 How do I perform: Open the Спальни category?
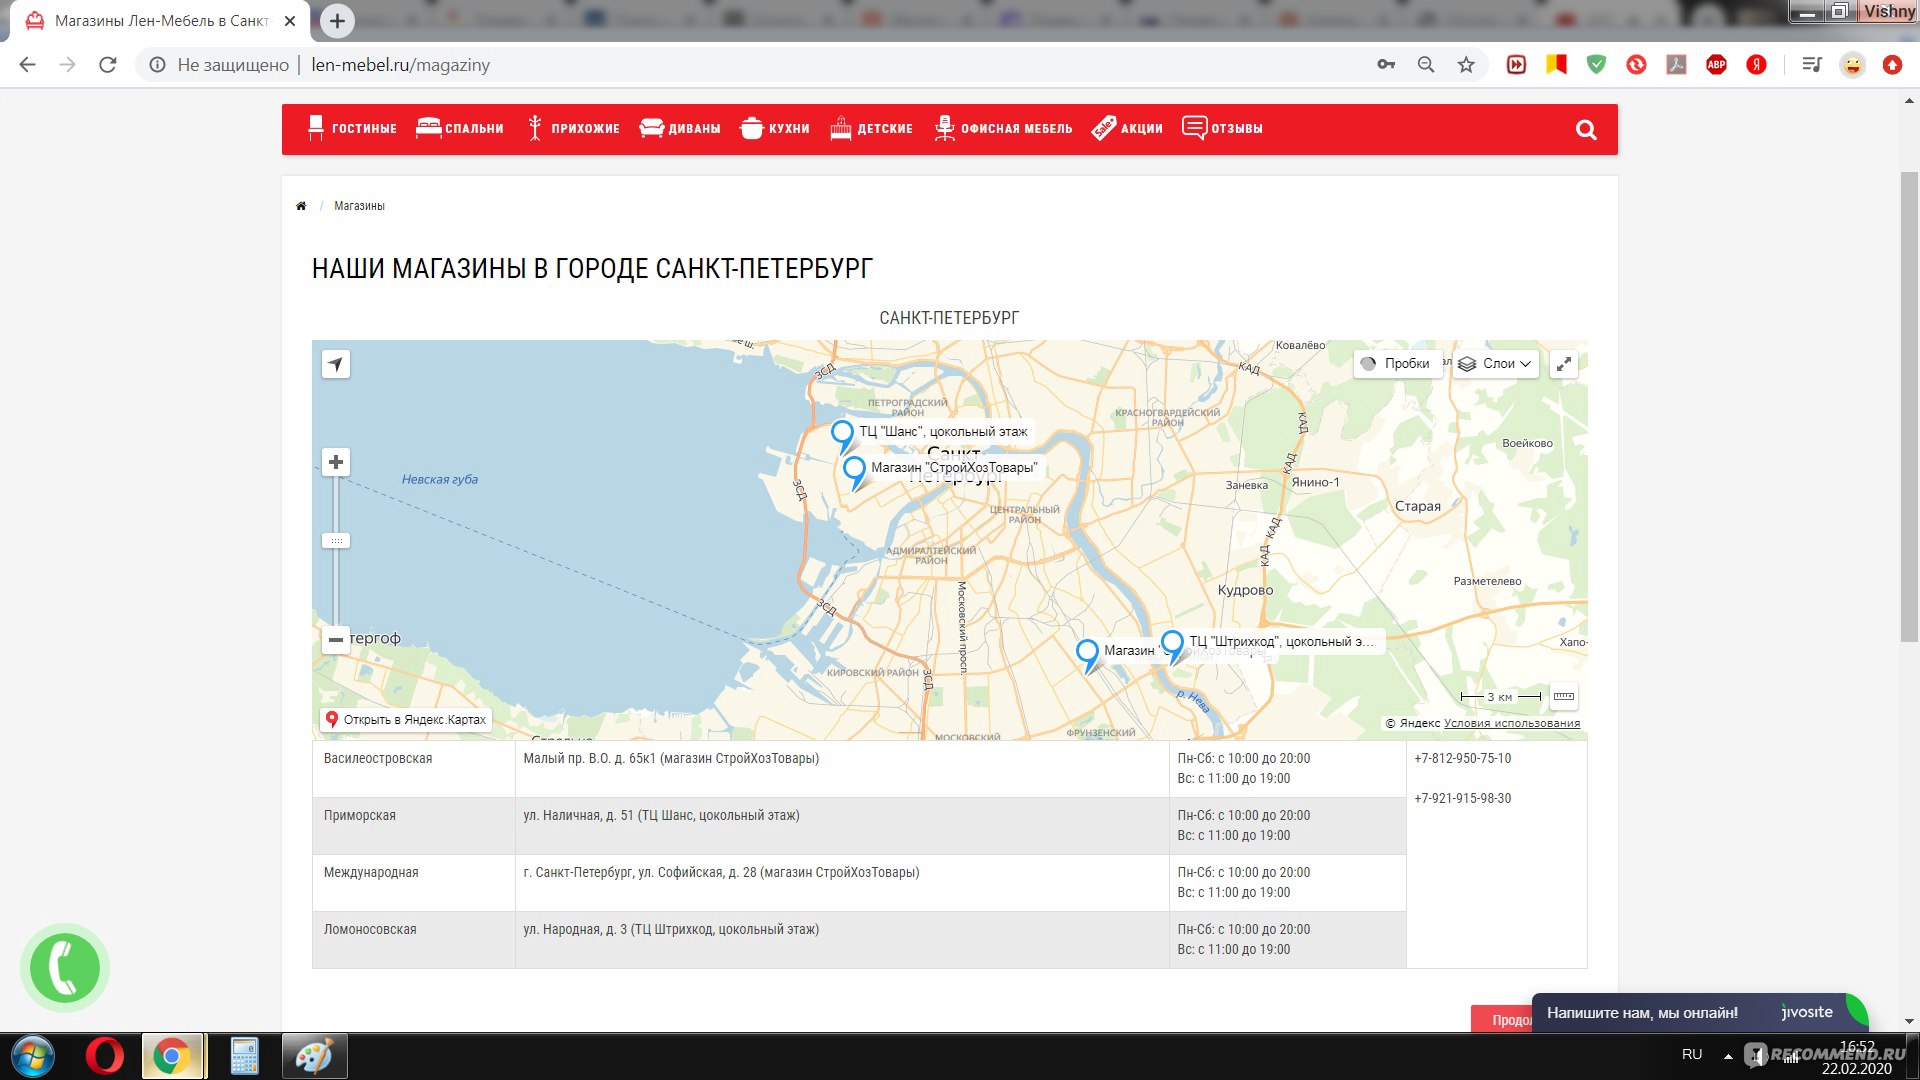point(459,128)
